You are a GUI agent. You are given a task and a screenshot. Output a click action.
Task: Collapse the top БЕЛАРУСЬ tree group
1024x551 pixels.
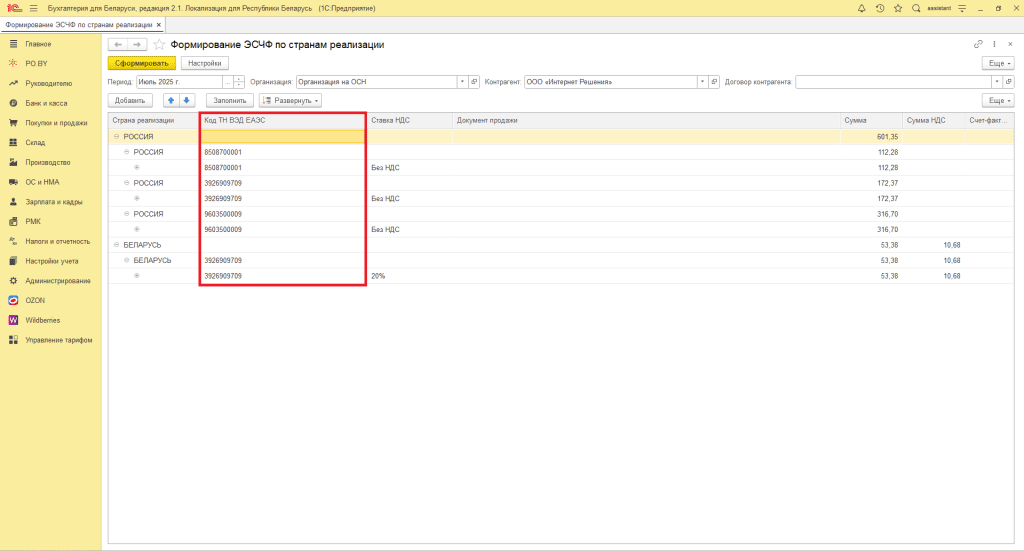tap(117, 244)
